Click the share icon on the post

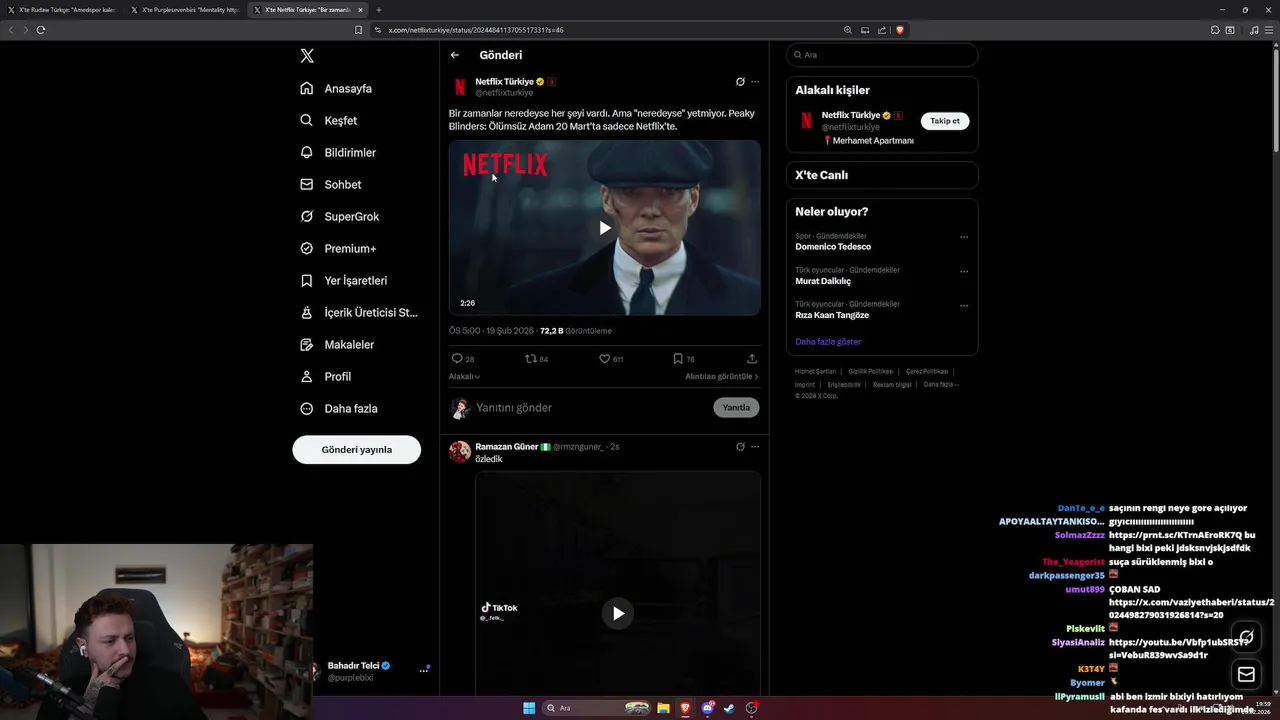752,358
